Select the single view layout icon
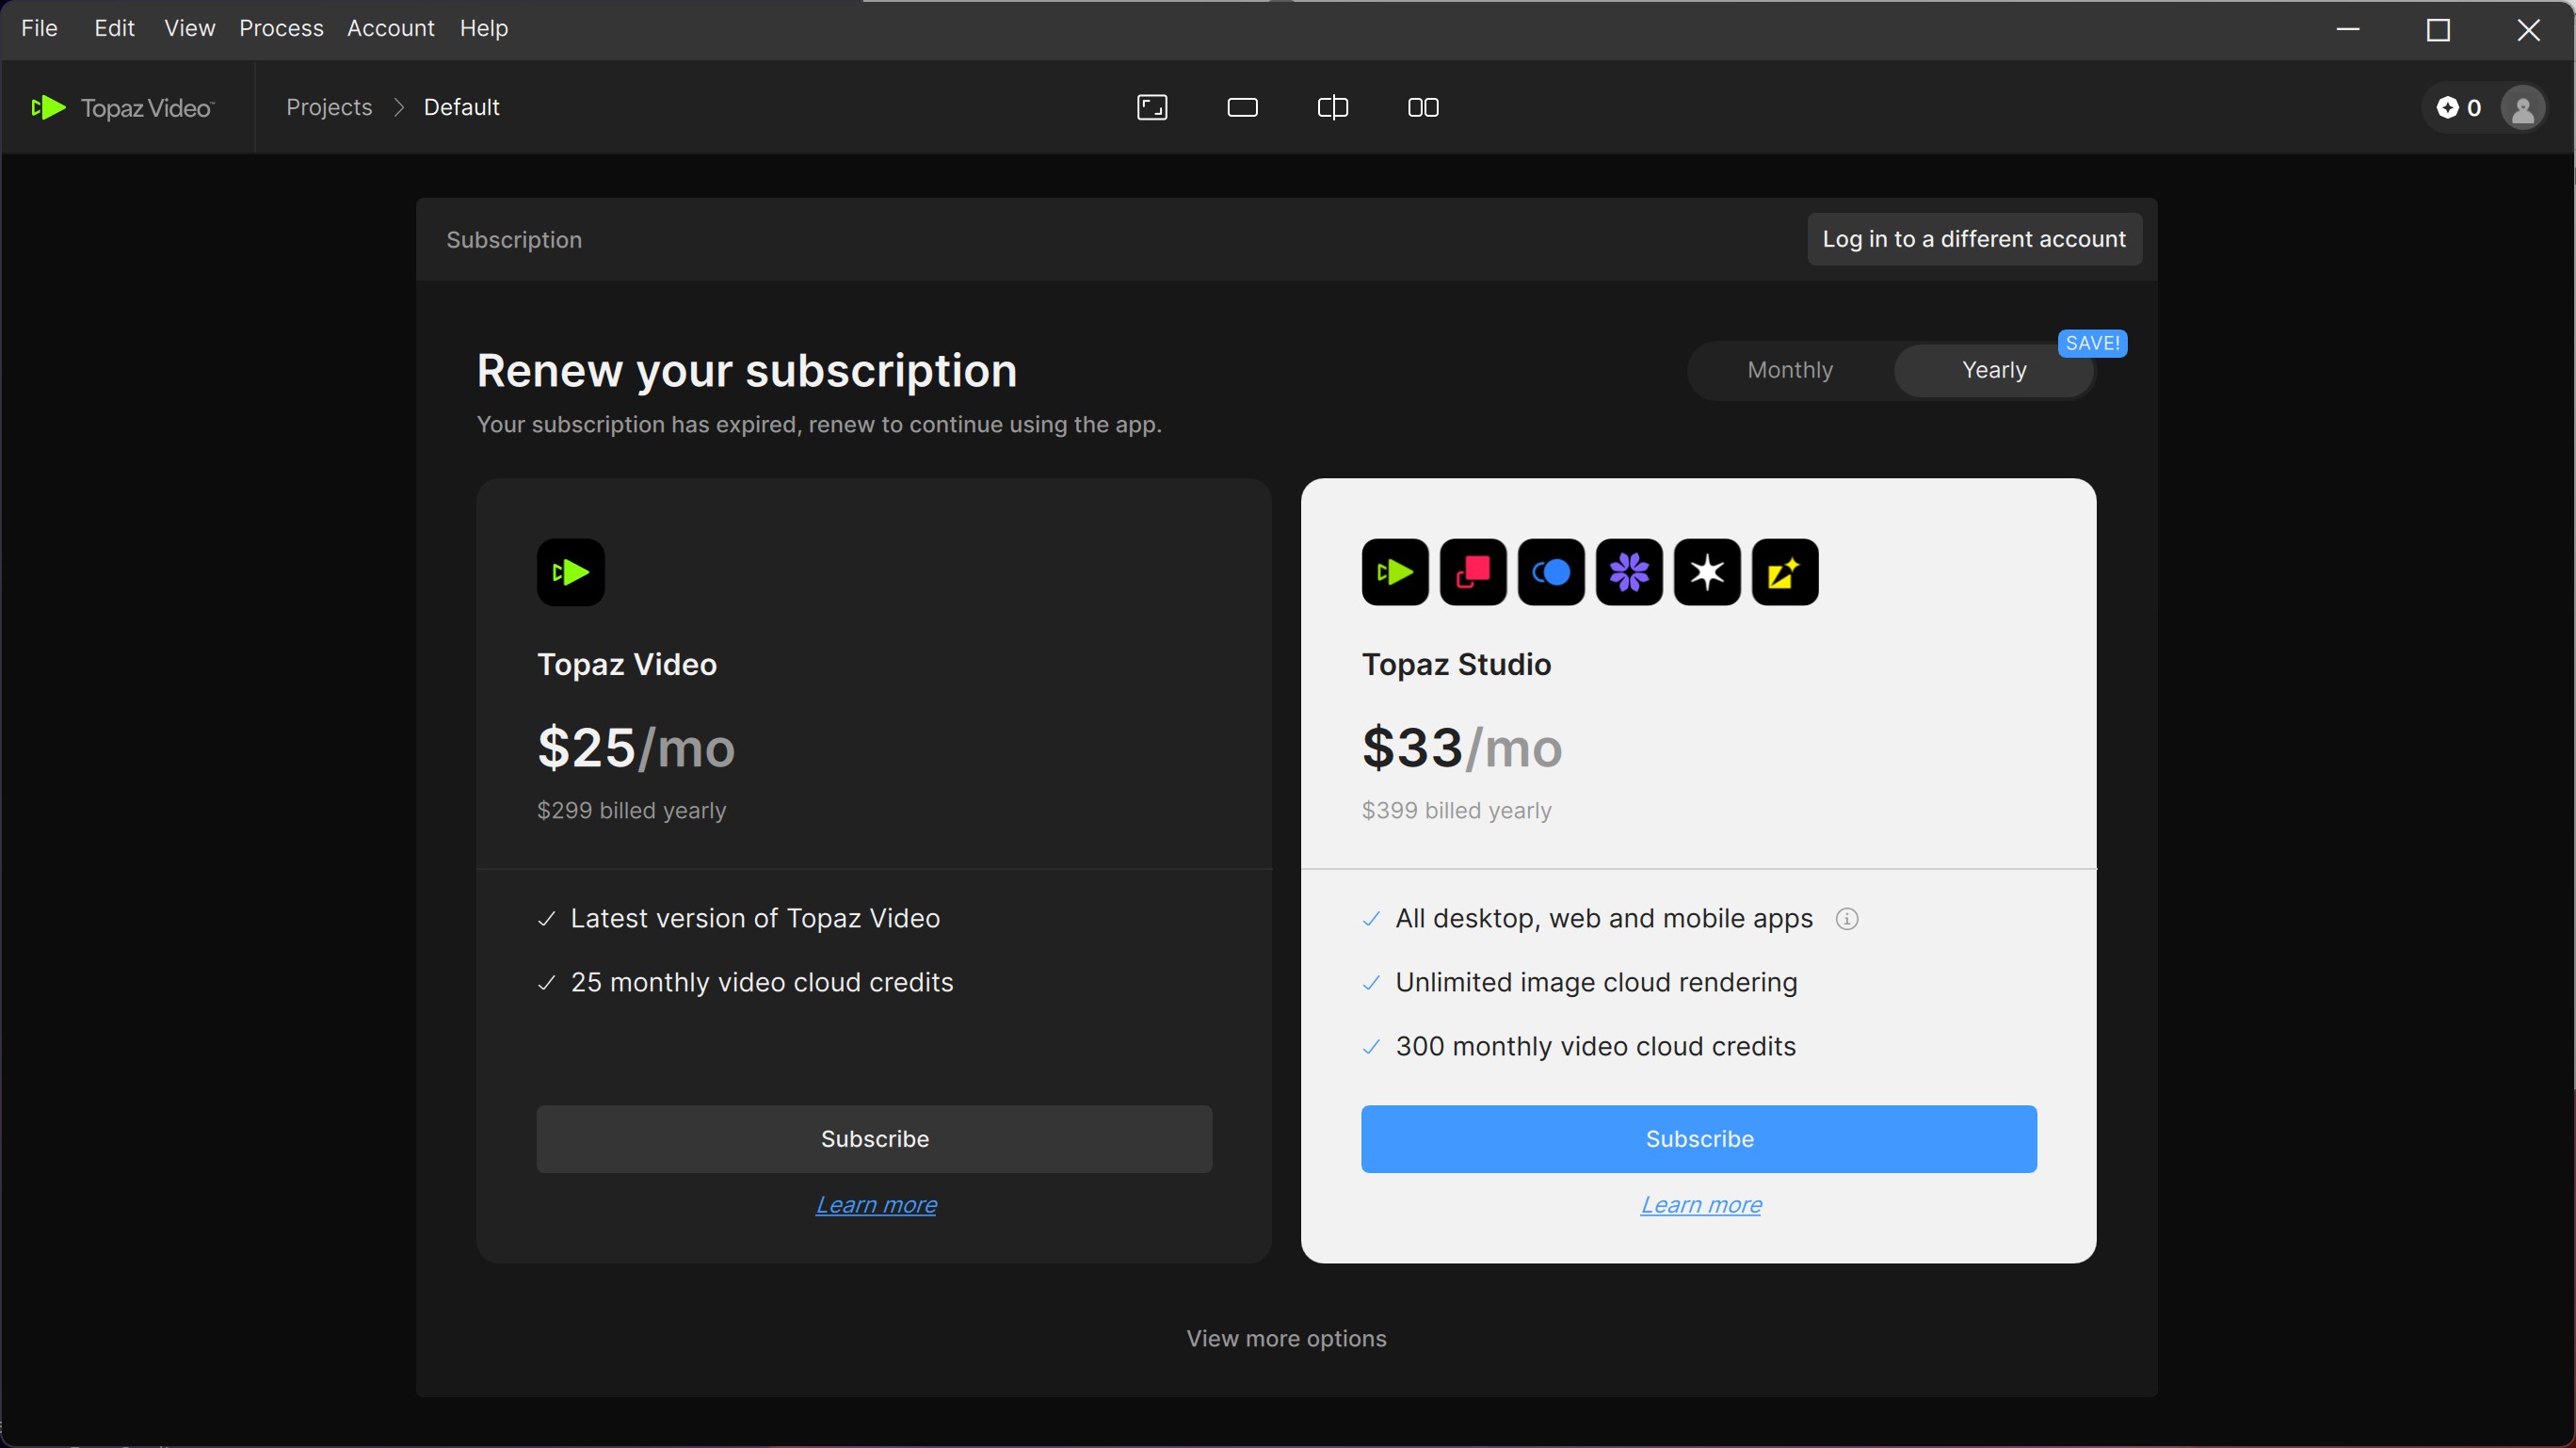 coord(1242,107)
